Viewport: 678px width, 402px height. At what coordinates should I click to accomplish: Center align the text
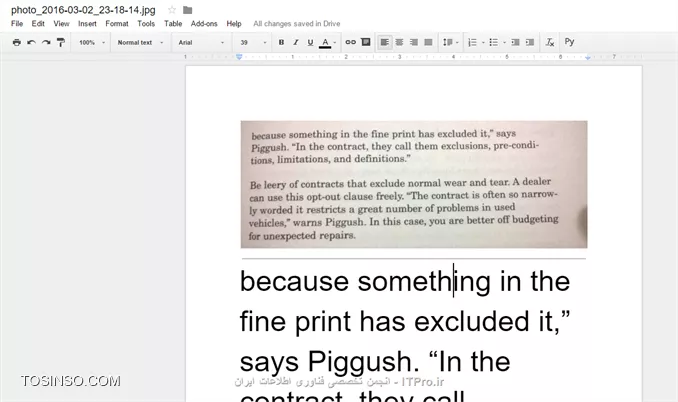(x=399, y=42)
